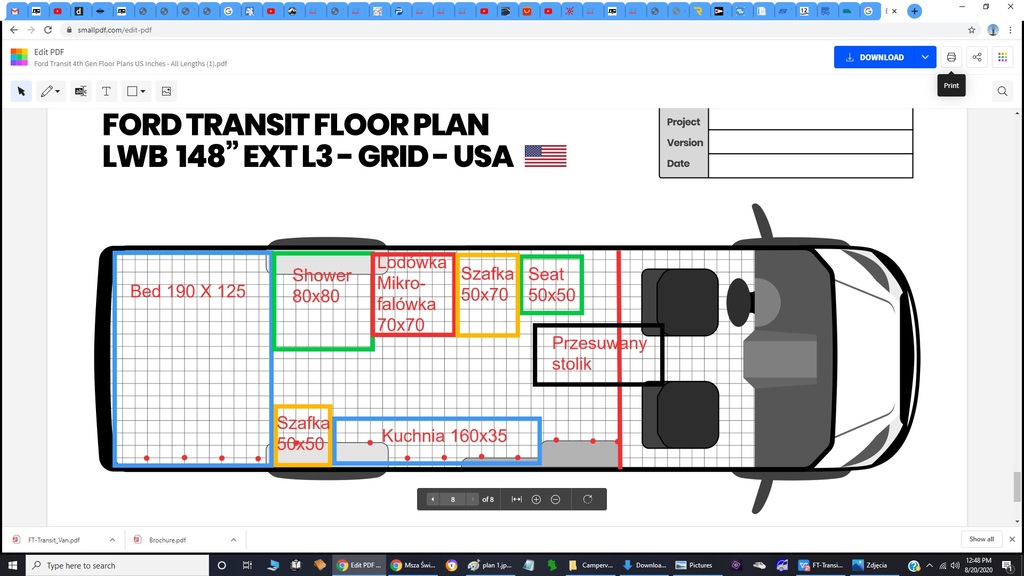The height and width of the screenshot is (576, 1024).
Task: Click the browser forward arrow
Action: click(x=31, y=30)
